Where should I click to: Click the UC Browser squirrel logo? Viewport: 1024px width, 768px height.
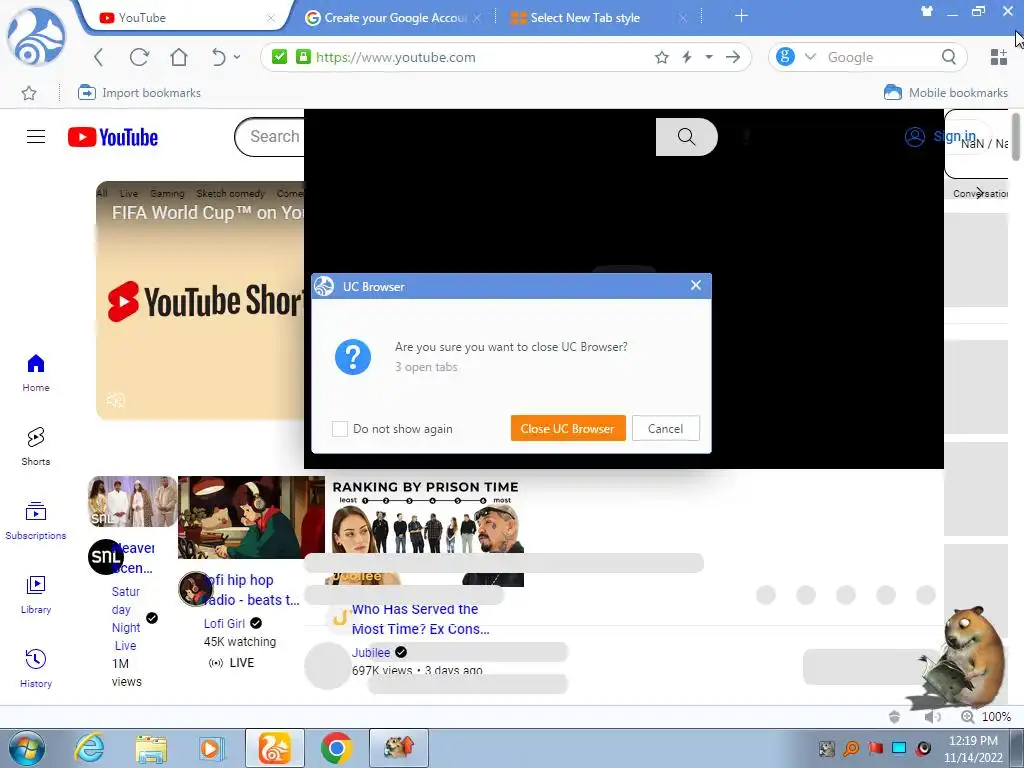tap(36, 37)
